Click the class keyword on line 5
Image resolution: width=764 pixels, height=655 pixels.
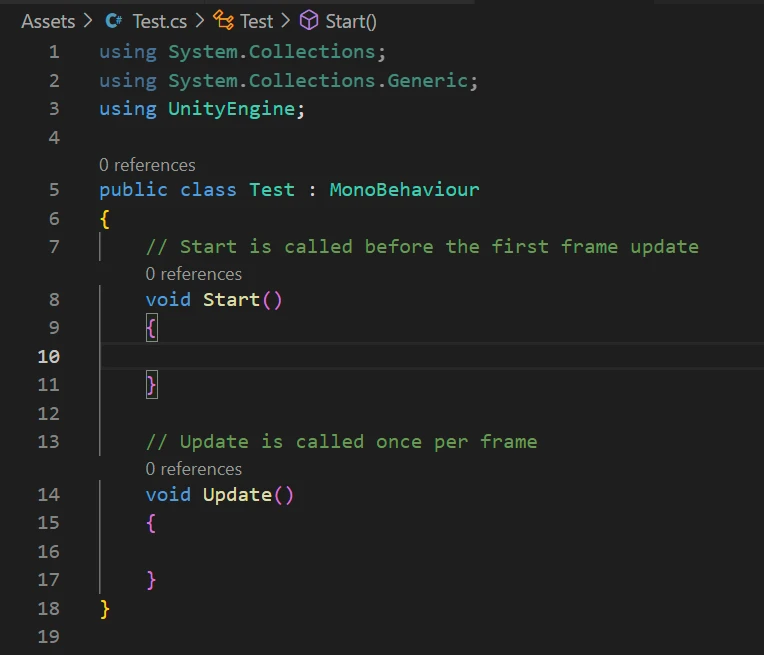click(209, 190)
